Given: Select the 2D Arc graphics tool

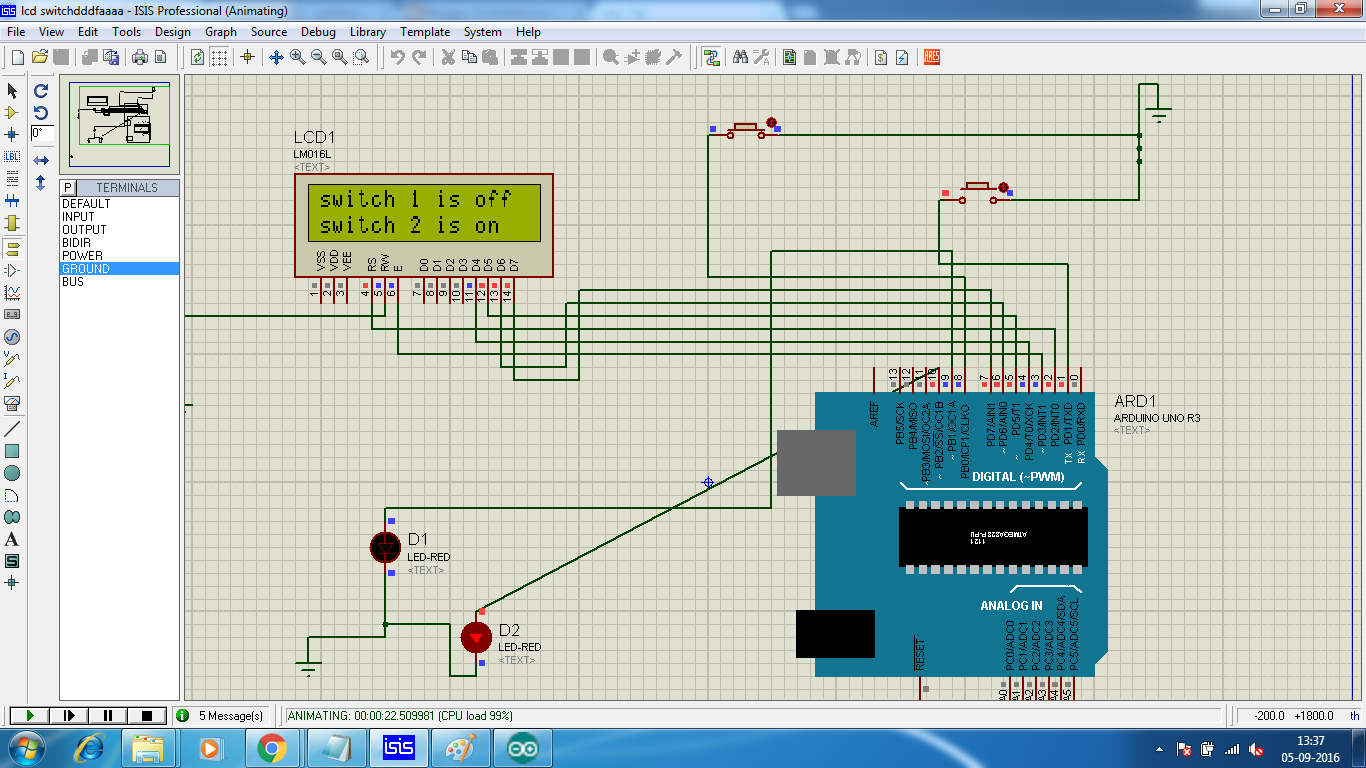Looking at the screenshot, I should click(x=12, y=495).
